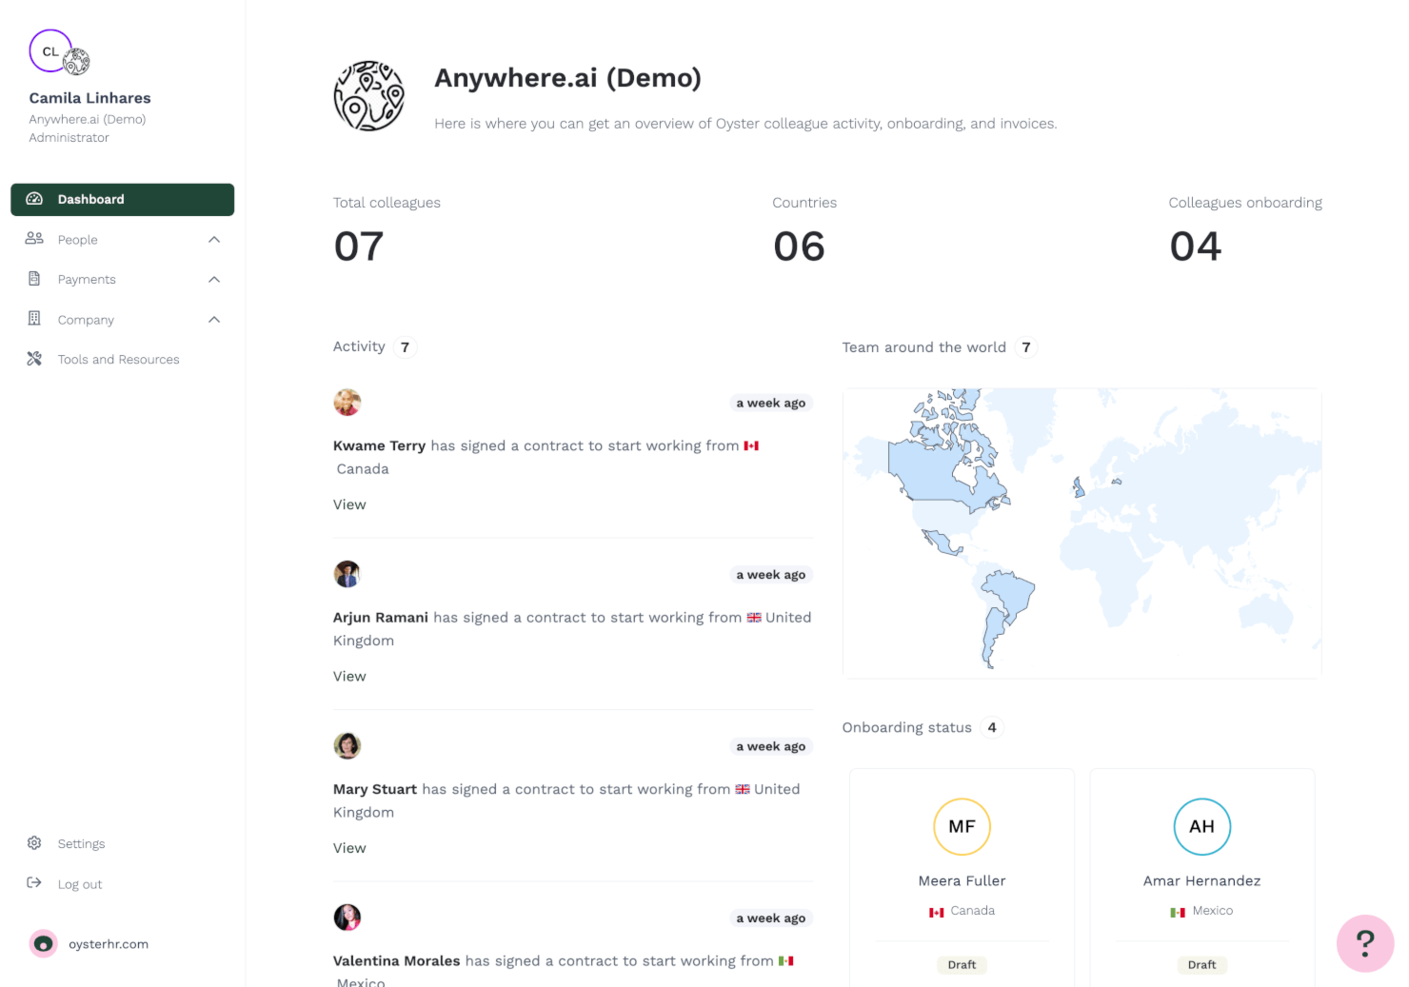Collapse the People section chevron

[x=213, y=239]
